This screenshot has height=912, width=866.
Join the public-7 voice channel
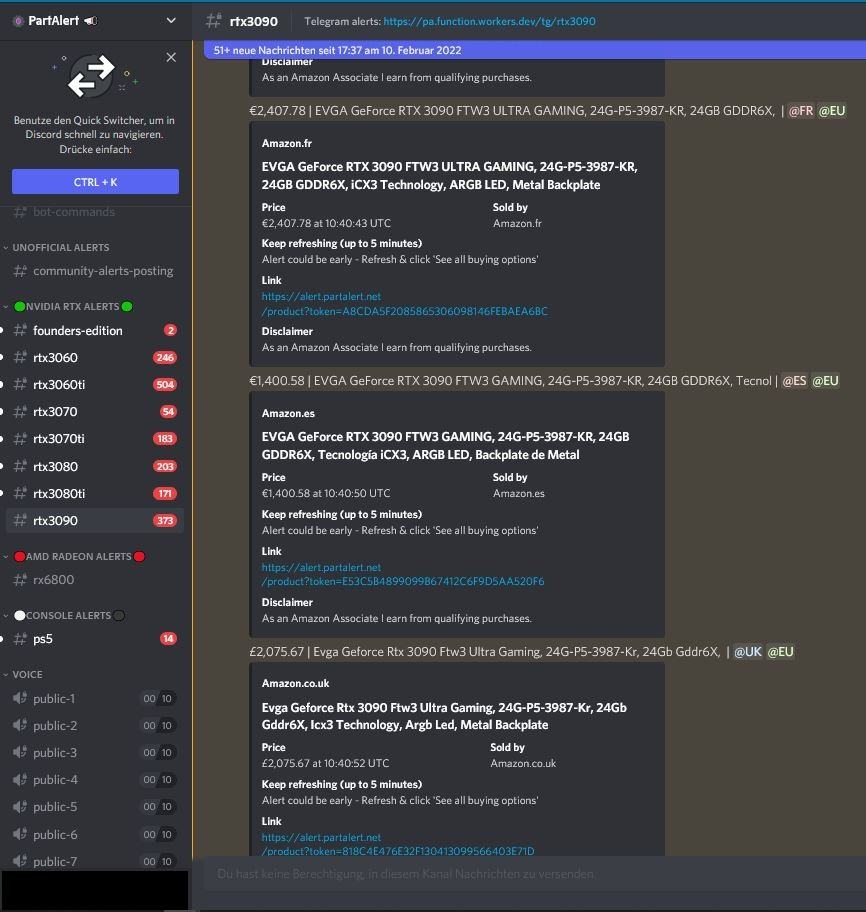click(95, 861)
